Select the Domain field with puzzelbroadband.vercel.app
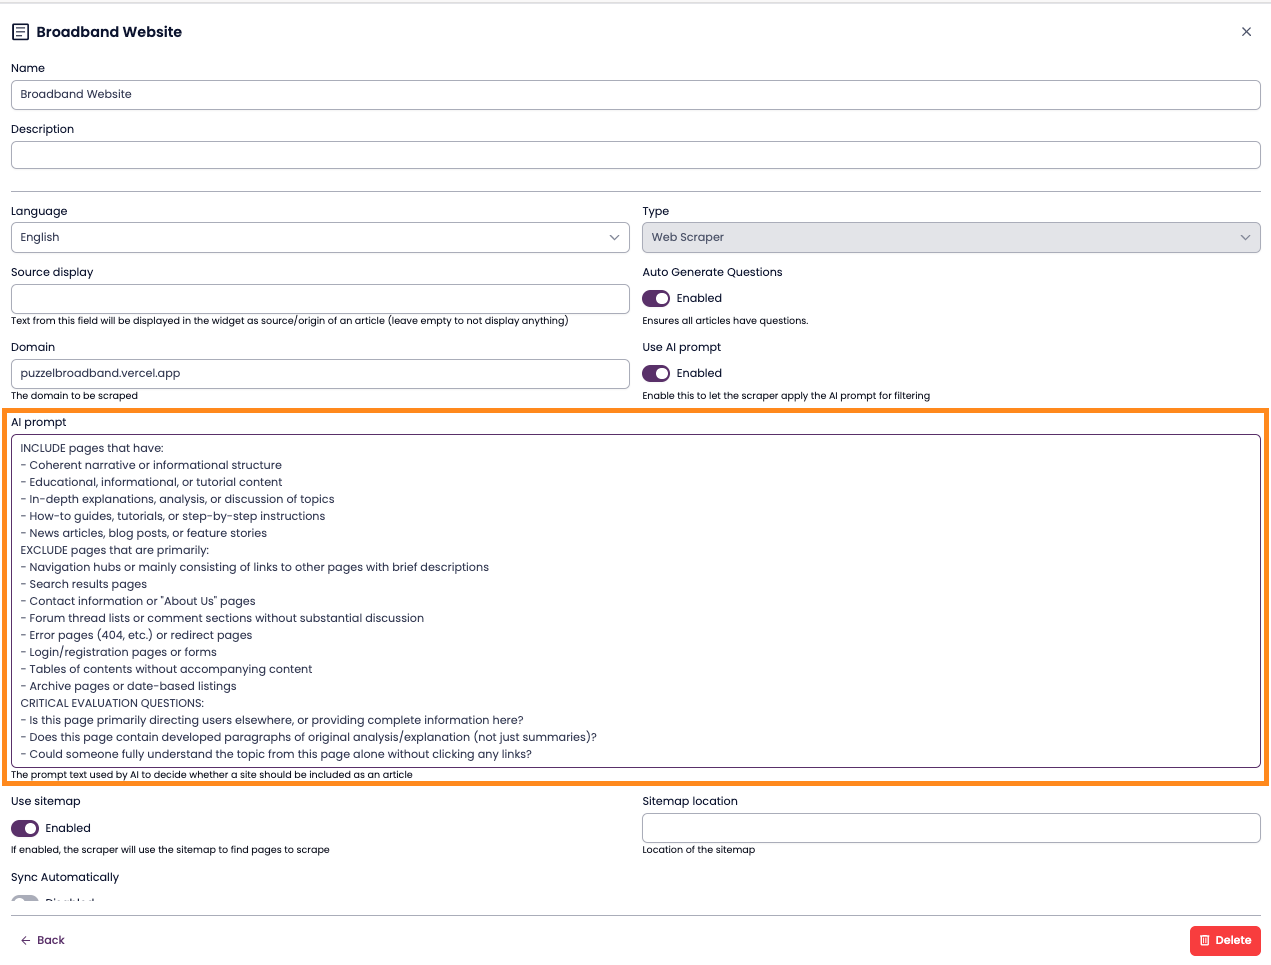Image resolution: width=1271 pixels, height=965 pixels. (320, 373)
